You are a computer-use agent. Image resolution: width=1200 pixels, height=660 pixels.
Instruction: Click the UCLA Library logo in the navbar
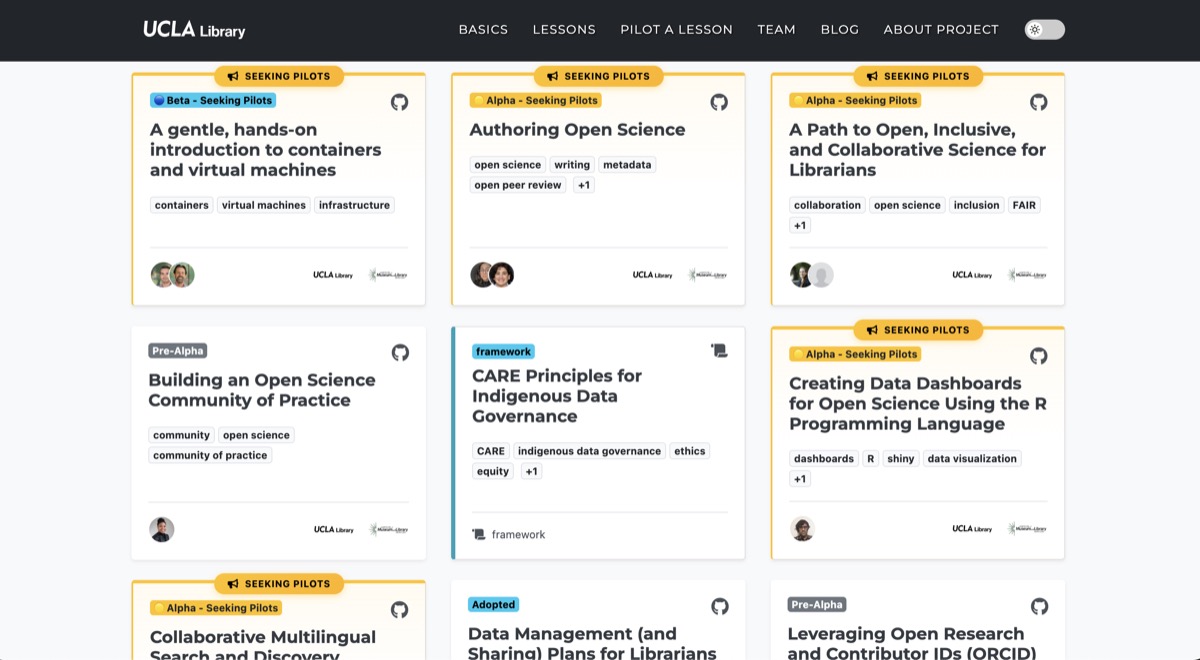click(x=194, y=29)
